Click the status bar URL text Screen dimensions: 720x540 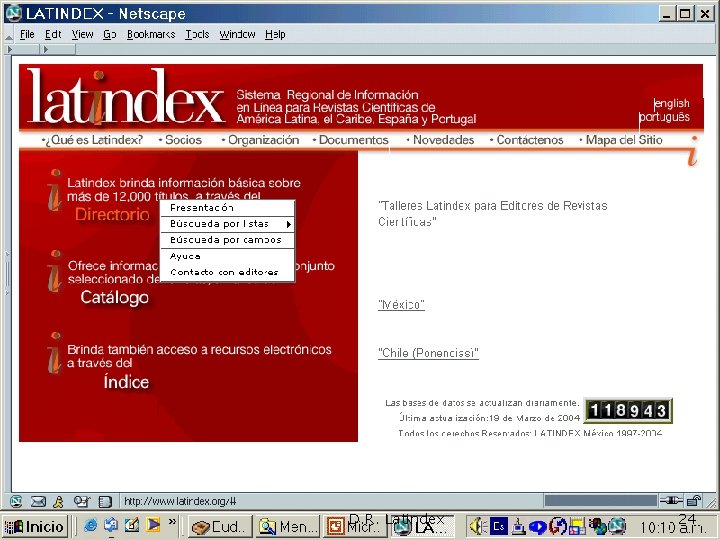(x=180, y=501)
